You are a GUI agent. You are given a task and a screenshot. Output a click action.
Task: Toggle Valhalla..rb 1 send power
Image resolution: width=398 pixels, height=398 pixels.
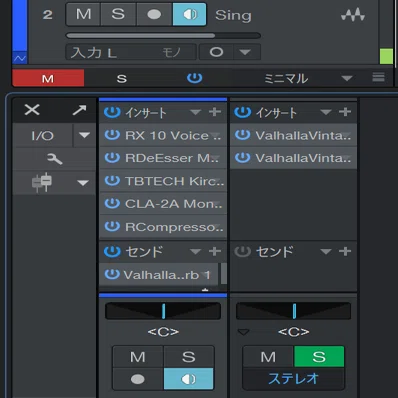112,274
